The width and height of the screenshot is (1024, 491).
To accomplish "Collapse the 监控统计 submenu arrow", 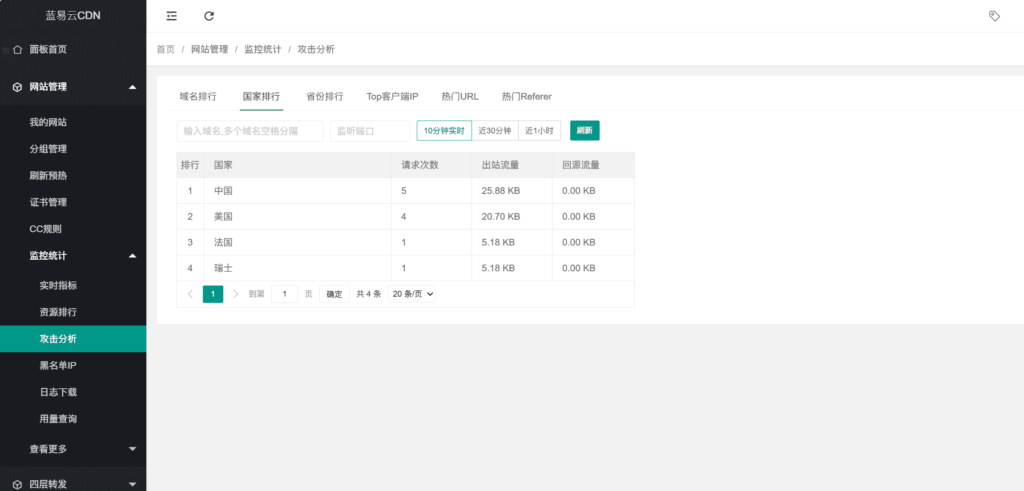I will (133, 256).
